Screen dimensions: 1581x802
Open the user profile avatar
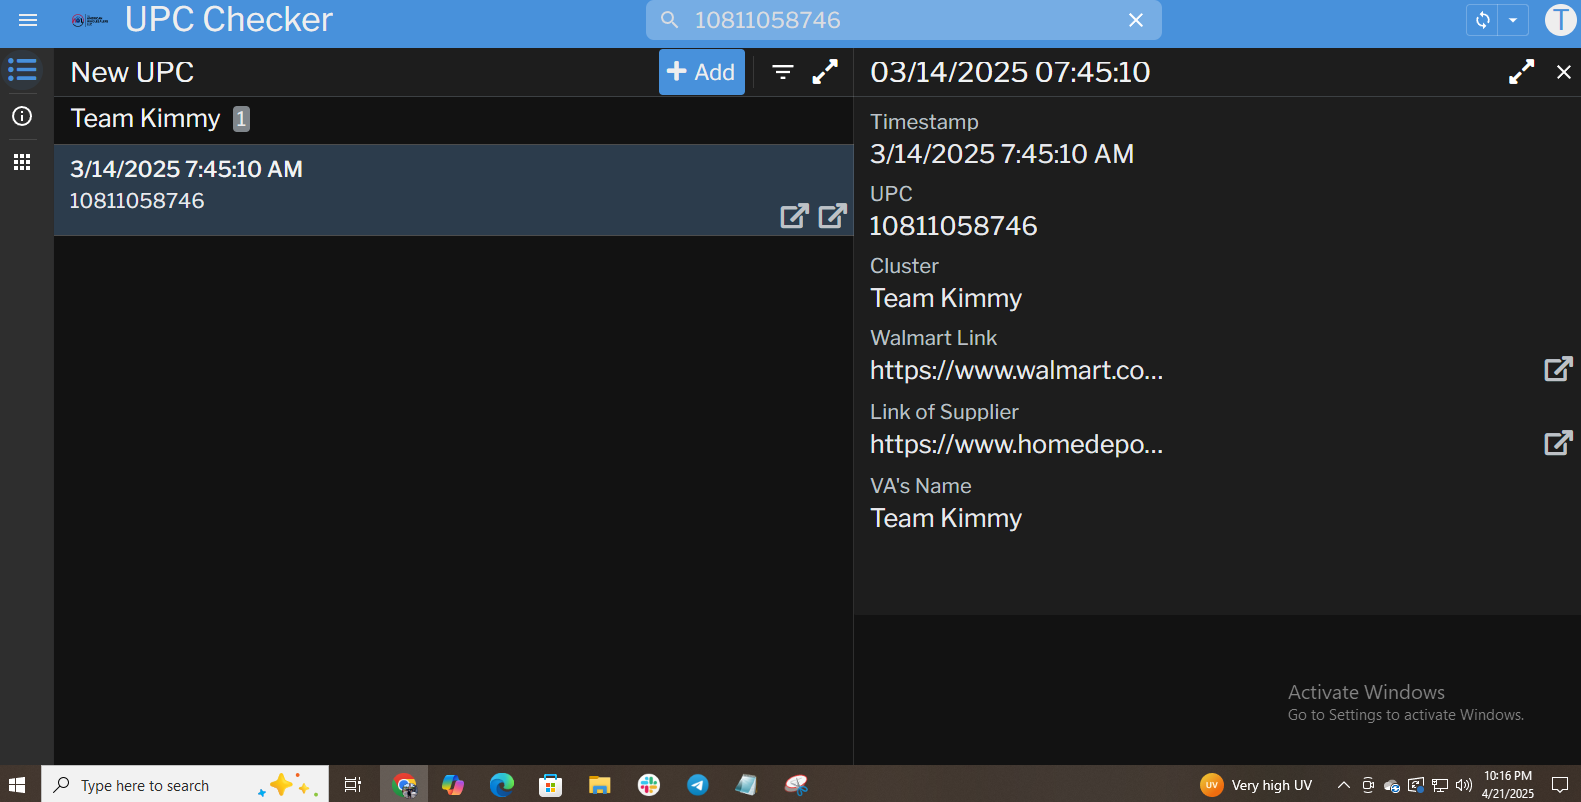(1560, 20)
